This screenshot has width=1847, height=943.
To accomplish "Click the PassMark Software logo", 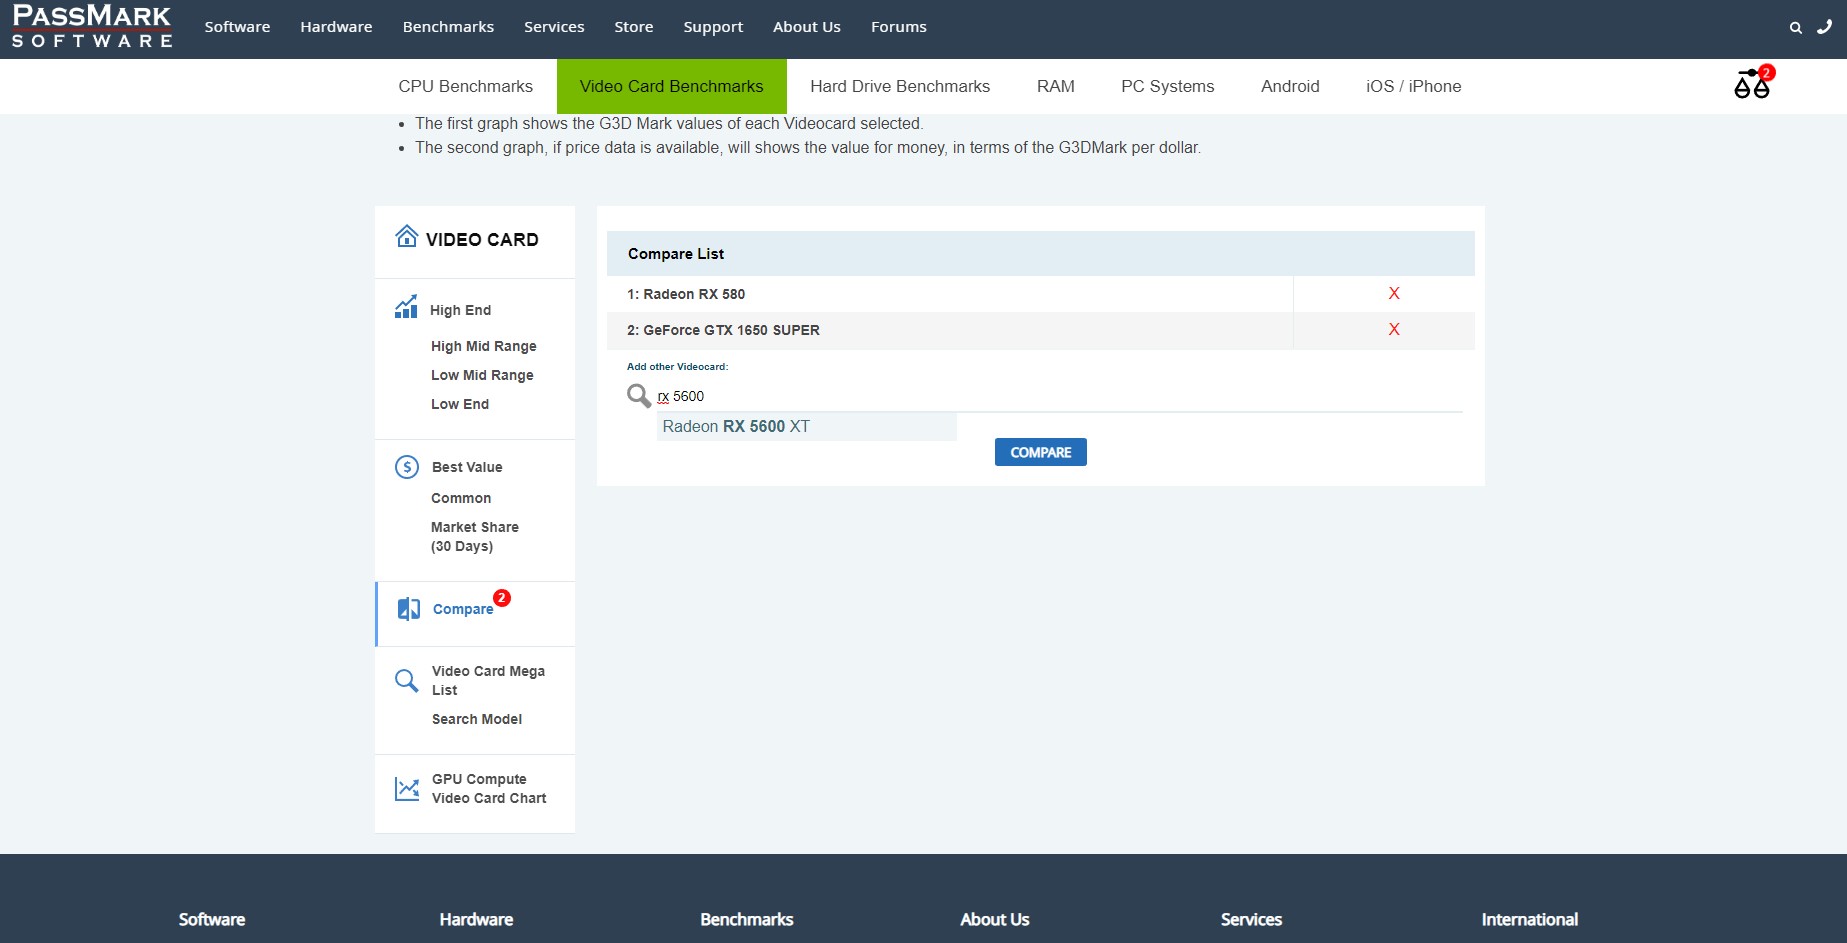I will tap(92, 27).
